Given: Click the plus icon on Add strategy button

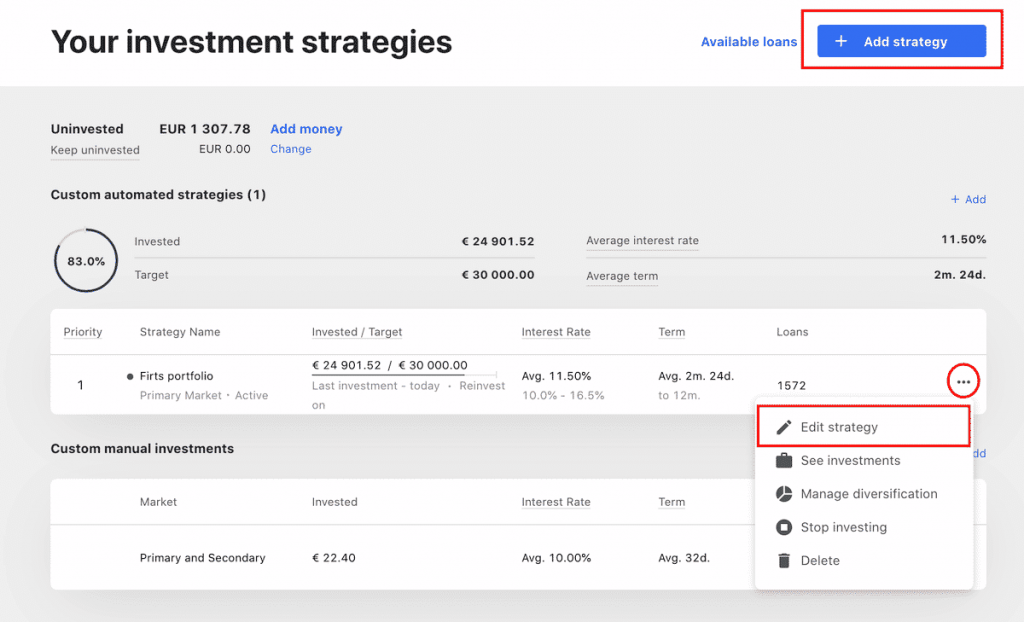Looking at the screenshot, I should coord(841,41).
